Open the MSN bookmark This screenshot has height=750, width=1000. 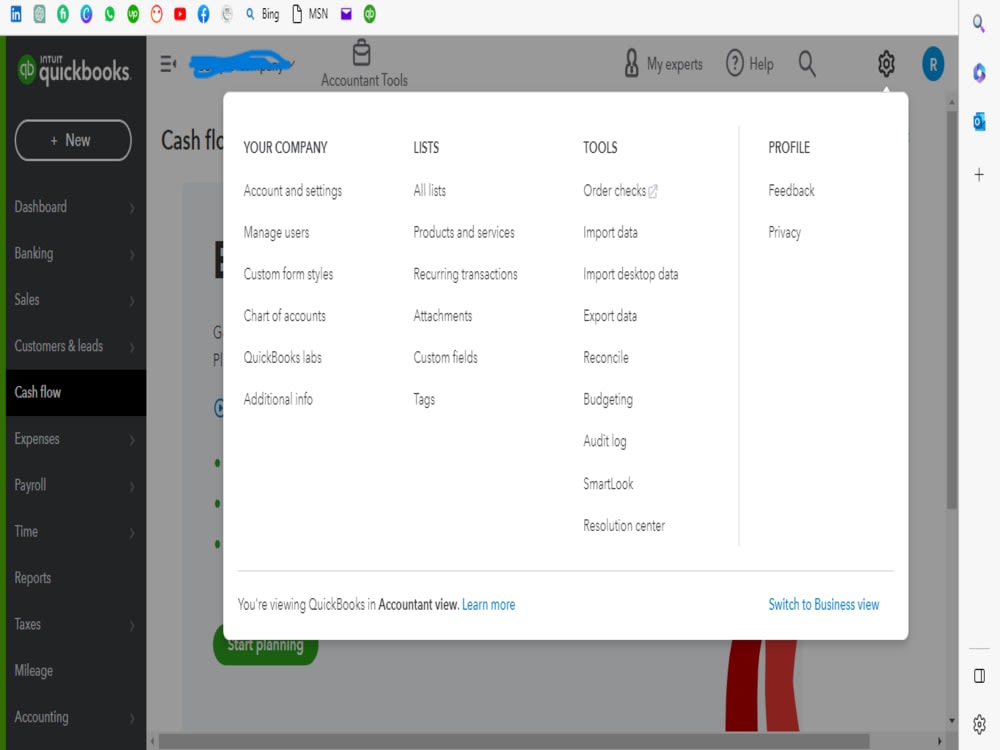pos(310,14)
